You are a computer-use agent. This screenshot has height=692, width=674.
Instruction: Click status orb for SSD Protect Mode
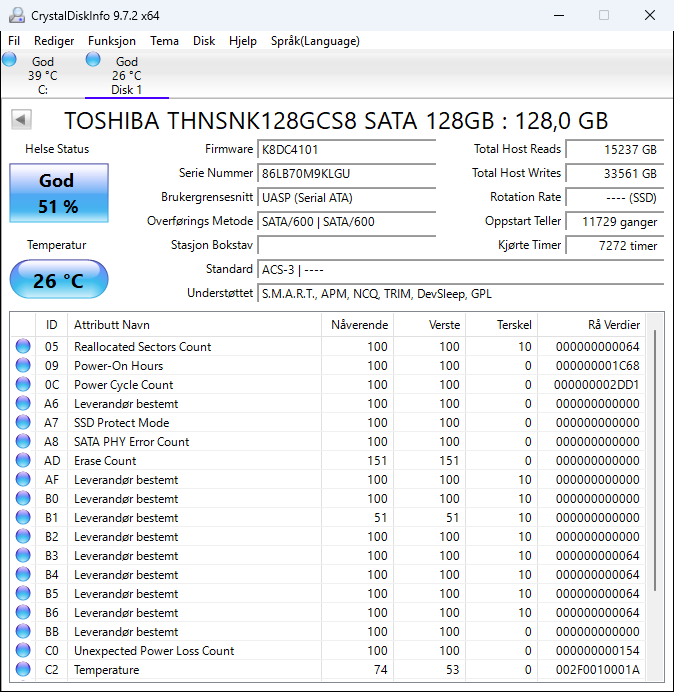[x=23, y=422]
